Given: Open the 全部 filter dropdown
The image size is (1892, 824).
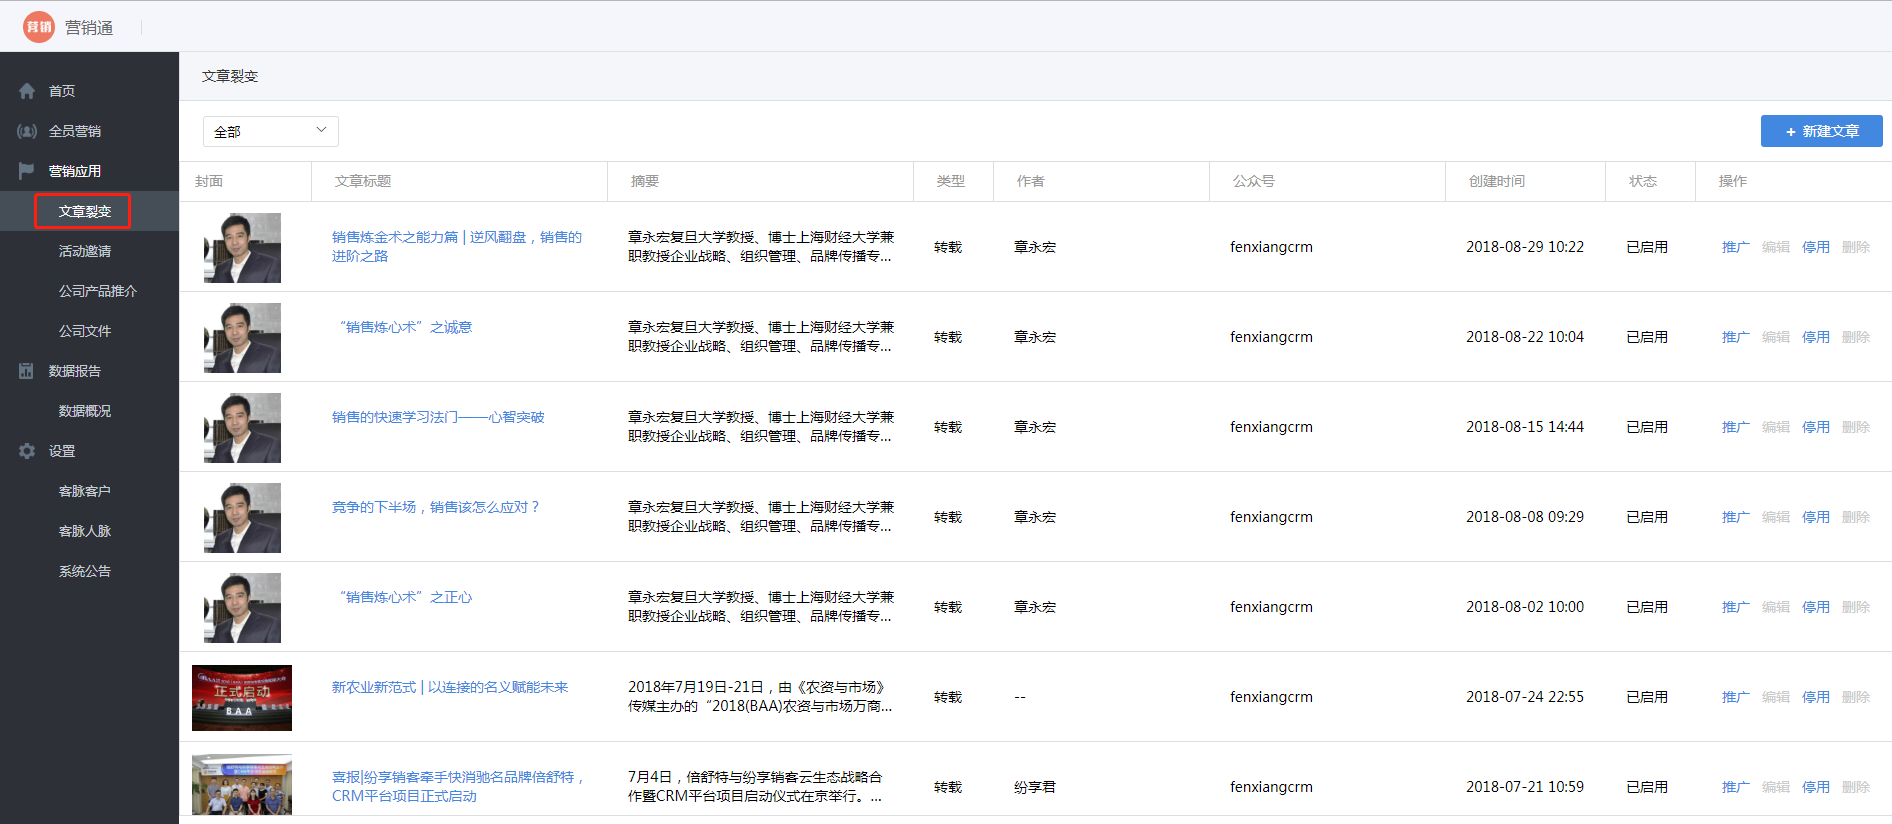Looking at the screenshot, I should [270, 131].
